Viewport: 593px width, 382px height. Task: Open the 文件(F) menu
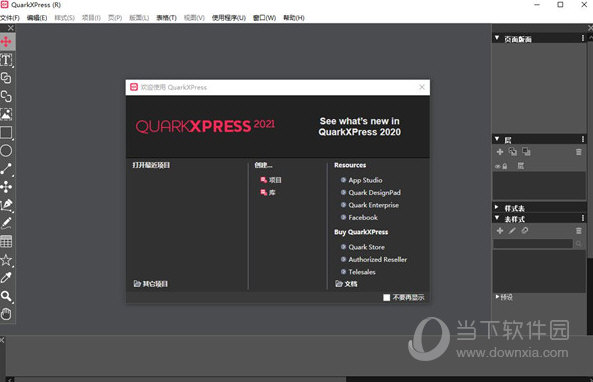(x=10, y=18)
